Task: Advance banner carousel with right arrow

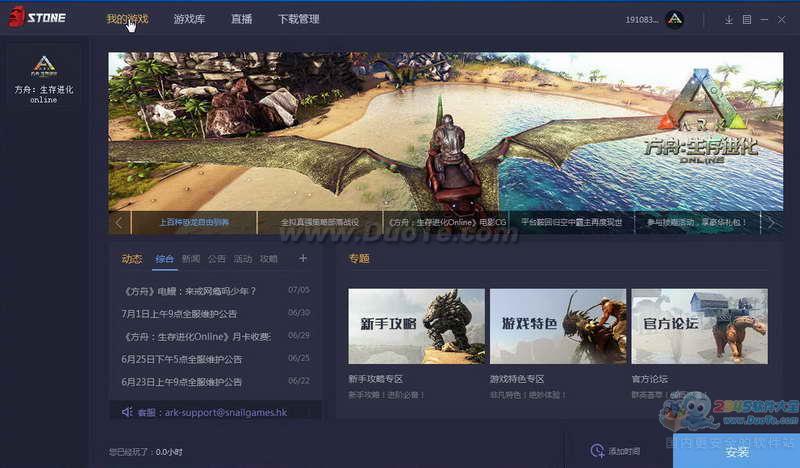Action: pos(771,222)
